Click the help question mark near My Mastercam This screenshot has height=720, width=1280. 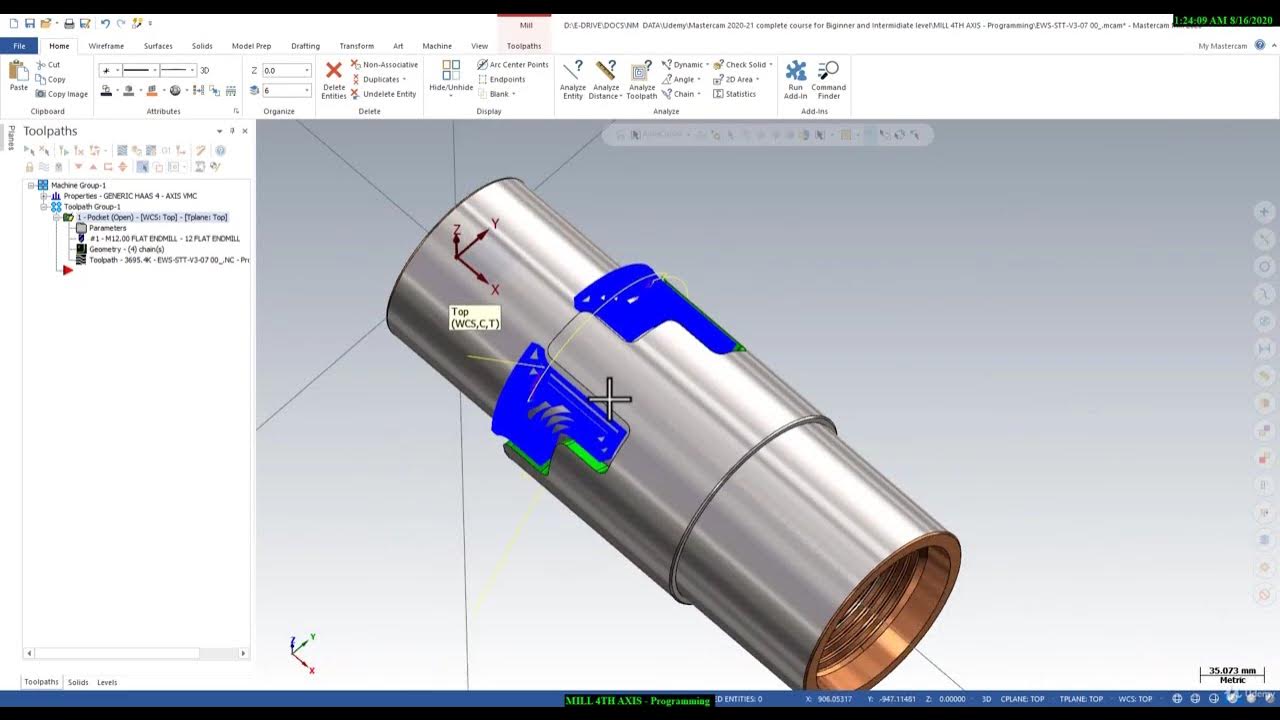click(1260, 45)
